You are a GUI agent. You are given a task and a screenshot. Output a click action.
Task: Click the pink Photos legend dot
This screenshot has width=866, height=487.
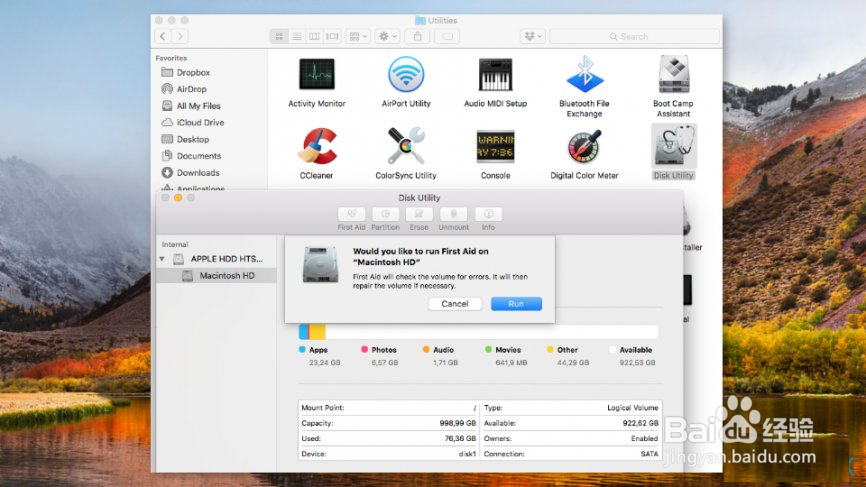click(365, 349)
